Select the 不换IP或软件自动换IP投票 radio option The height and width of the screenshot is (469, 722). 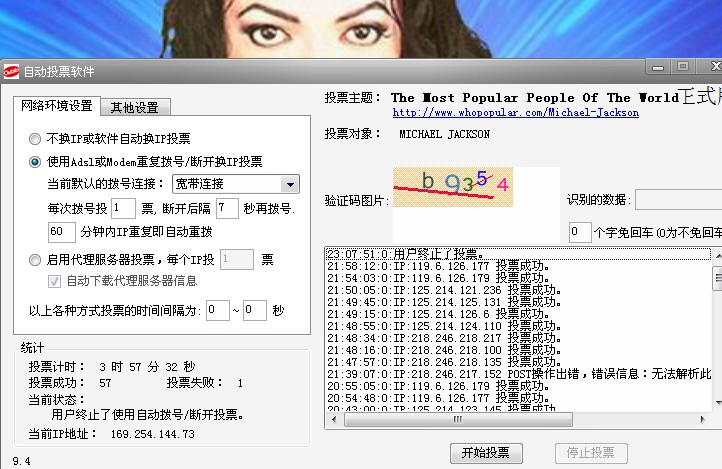click(x=36, y=139)
